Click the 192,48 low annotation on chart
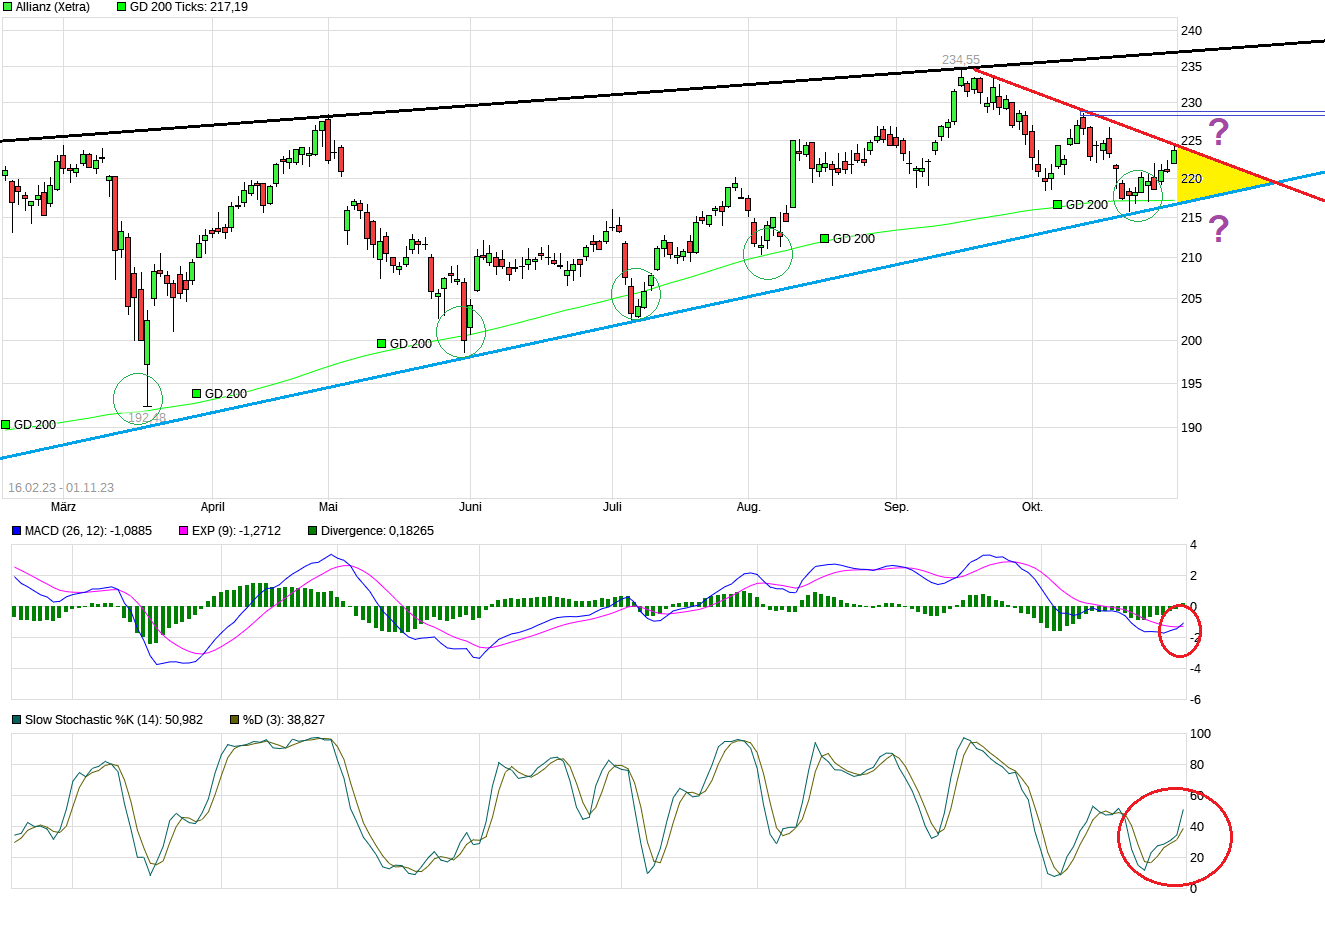The width and height of the screenshot is (1325, 935). [x=147, y=418]
